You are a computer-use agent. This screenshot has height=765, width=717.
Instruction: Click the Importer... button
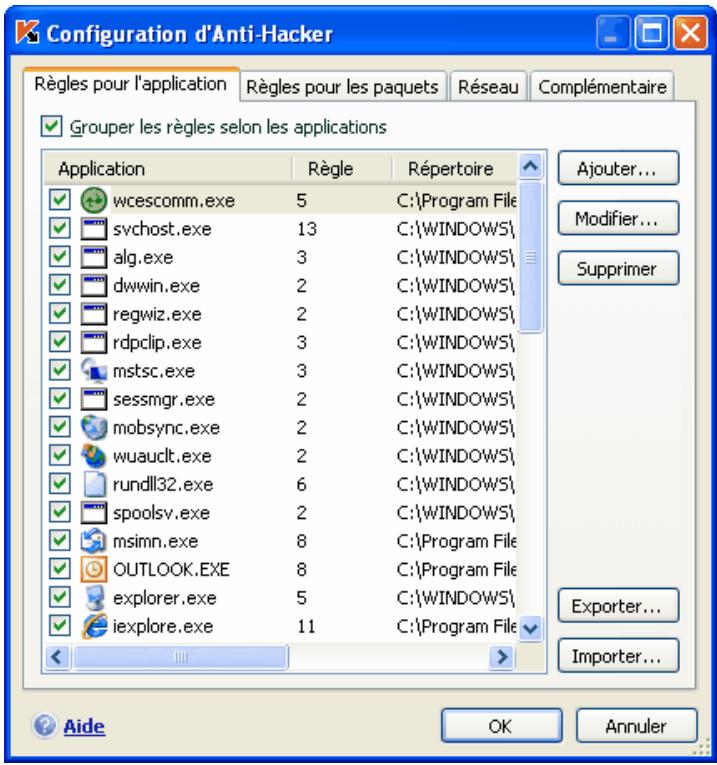coord(618,656)
